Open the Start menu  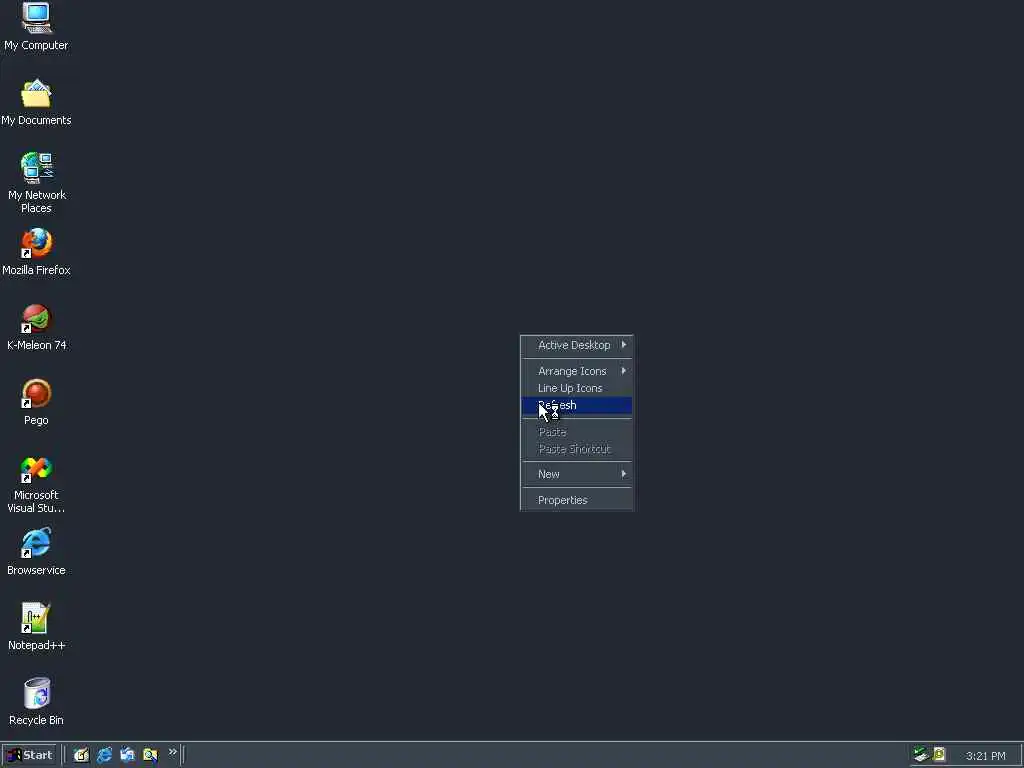[30, 755]
